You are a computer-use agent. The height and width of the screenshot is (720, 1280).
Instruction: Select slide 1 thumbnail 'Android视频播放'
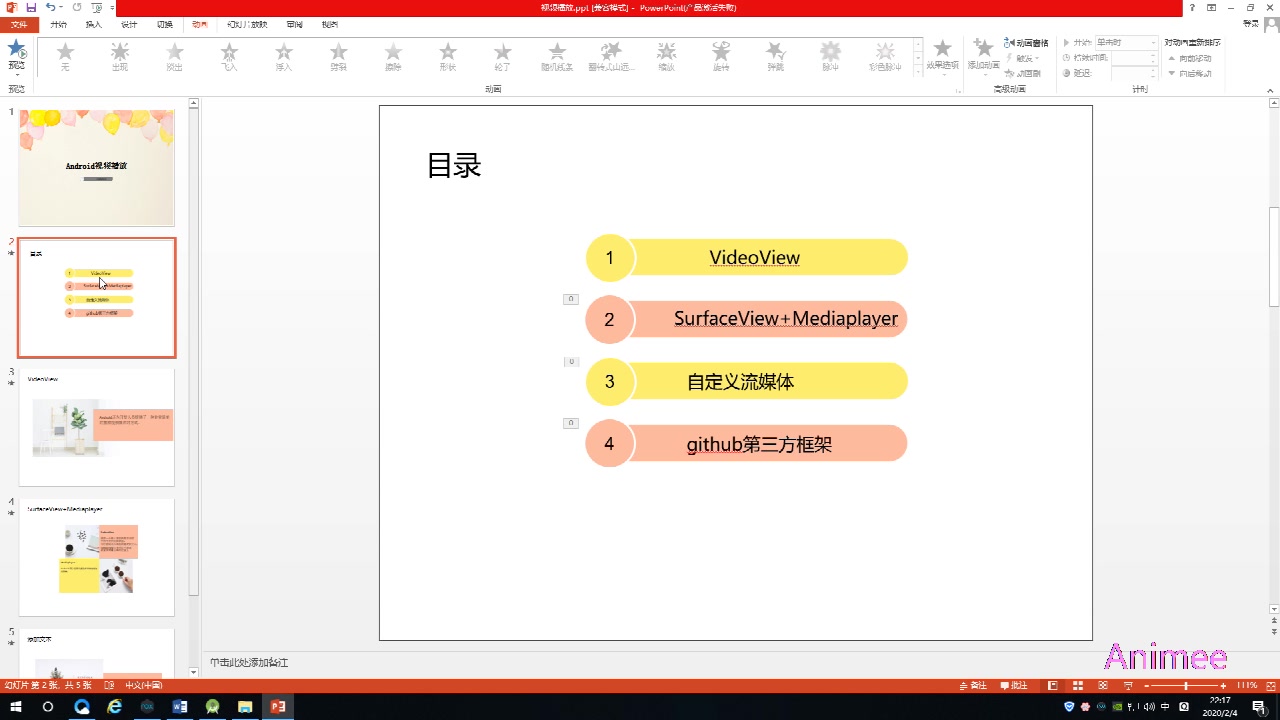[96, 167]
